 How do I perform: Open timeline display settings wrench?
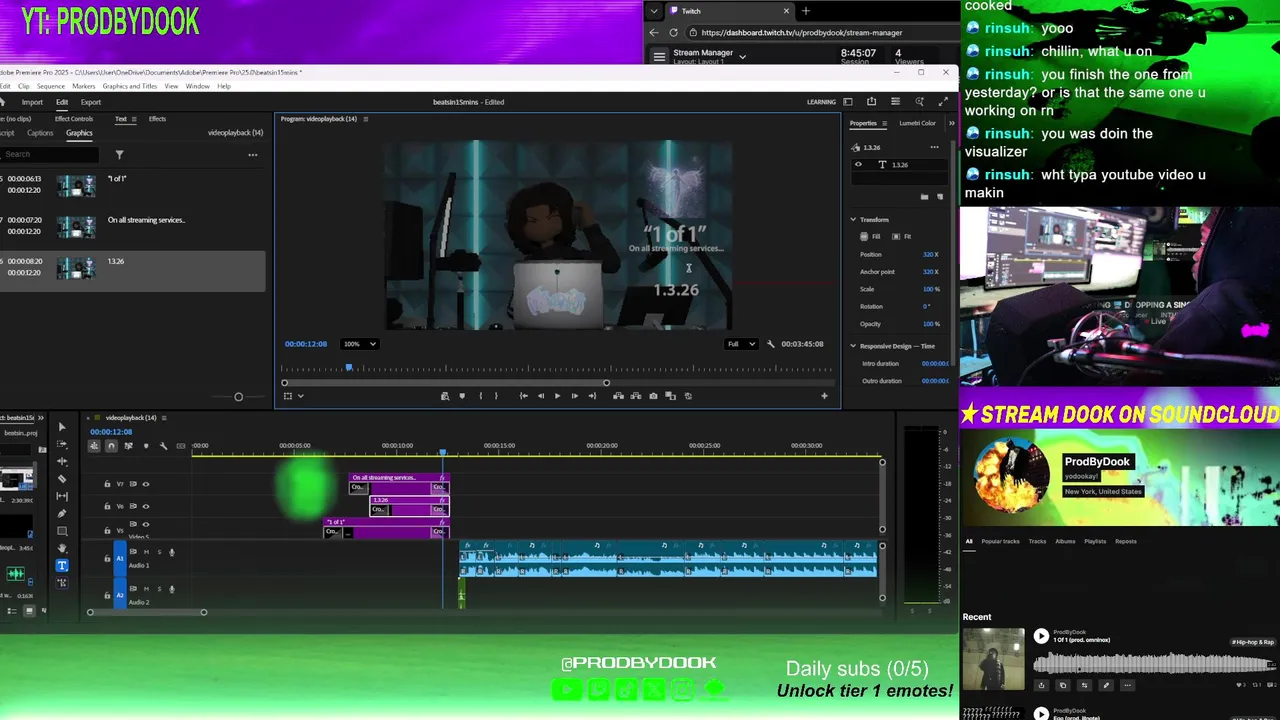pyautogui.click(x=163, y=446)
